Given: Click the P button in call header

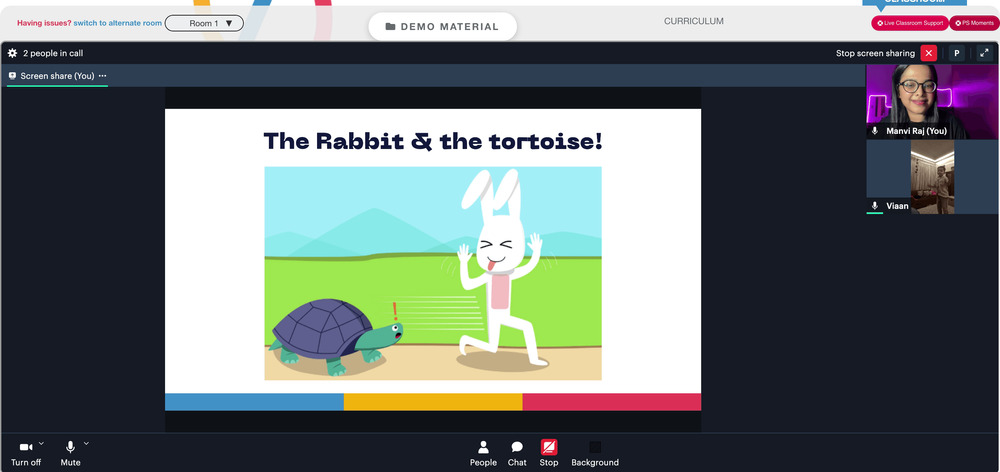Looking at the screenshot, I should point(956,54).
